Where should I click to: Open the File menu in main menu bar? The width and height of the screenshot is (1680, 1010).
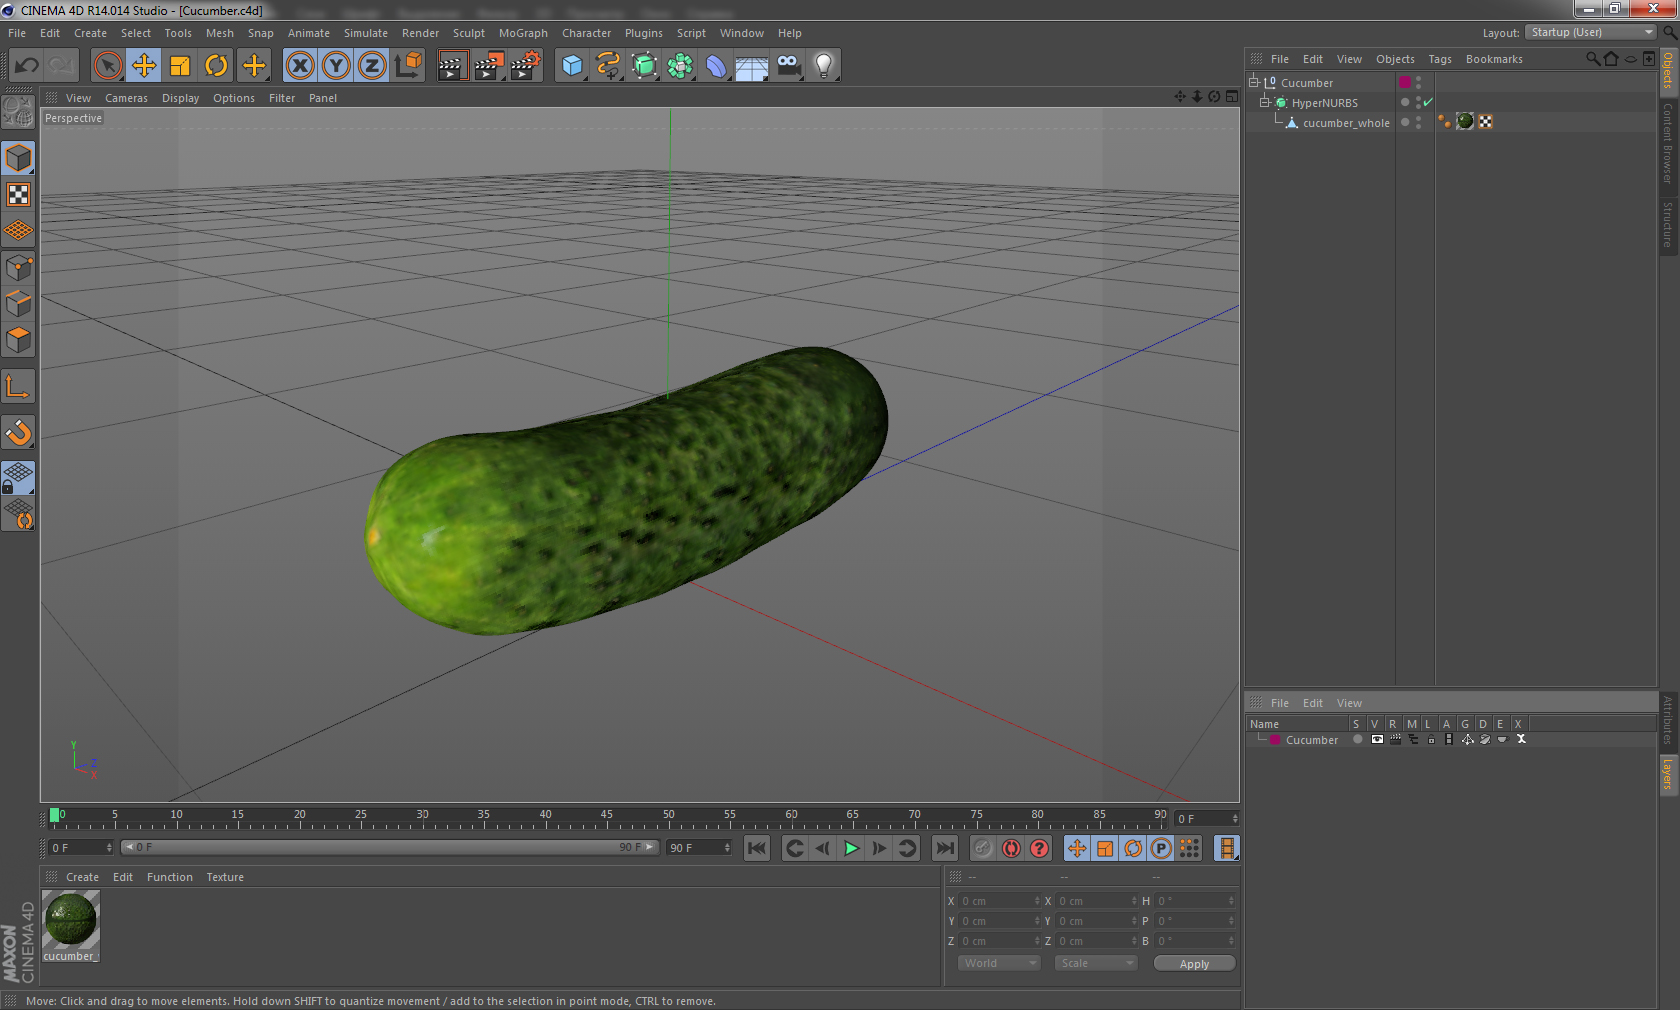pyautogui.click(x=17, y=33)
